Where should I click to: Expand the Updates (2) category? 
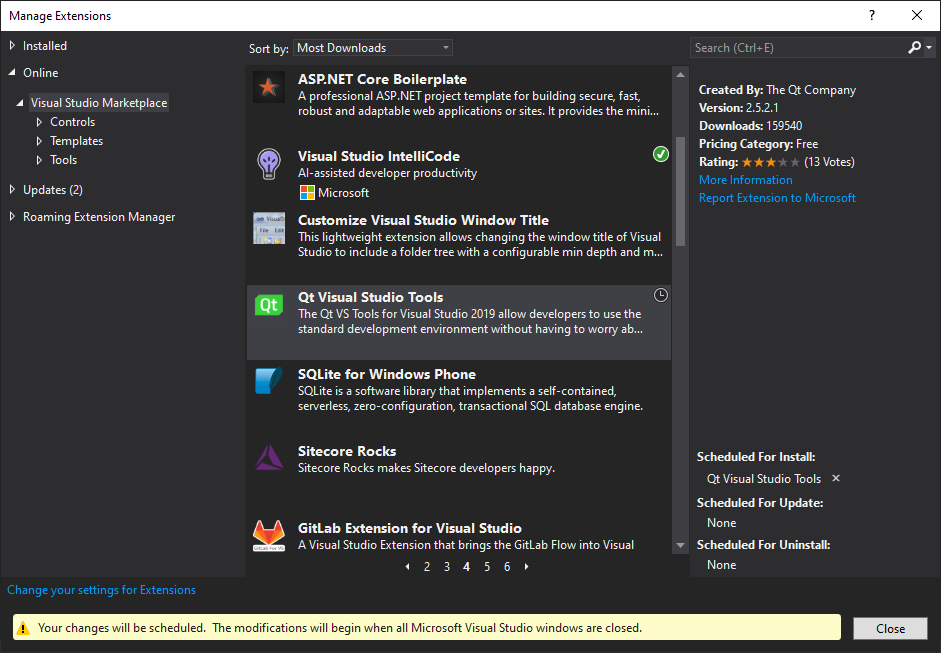pyautogui.click(x=12, y=190)
